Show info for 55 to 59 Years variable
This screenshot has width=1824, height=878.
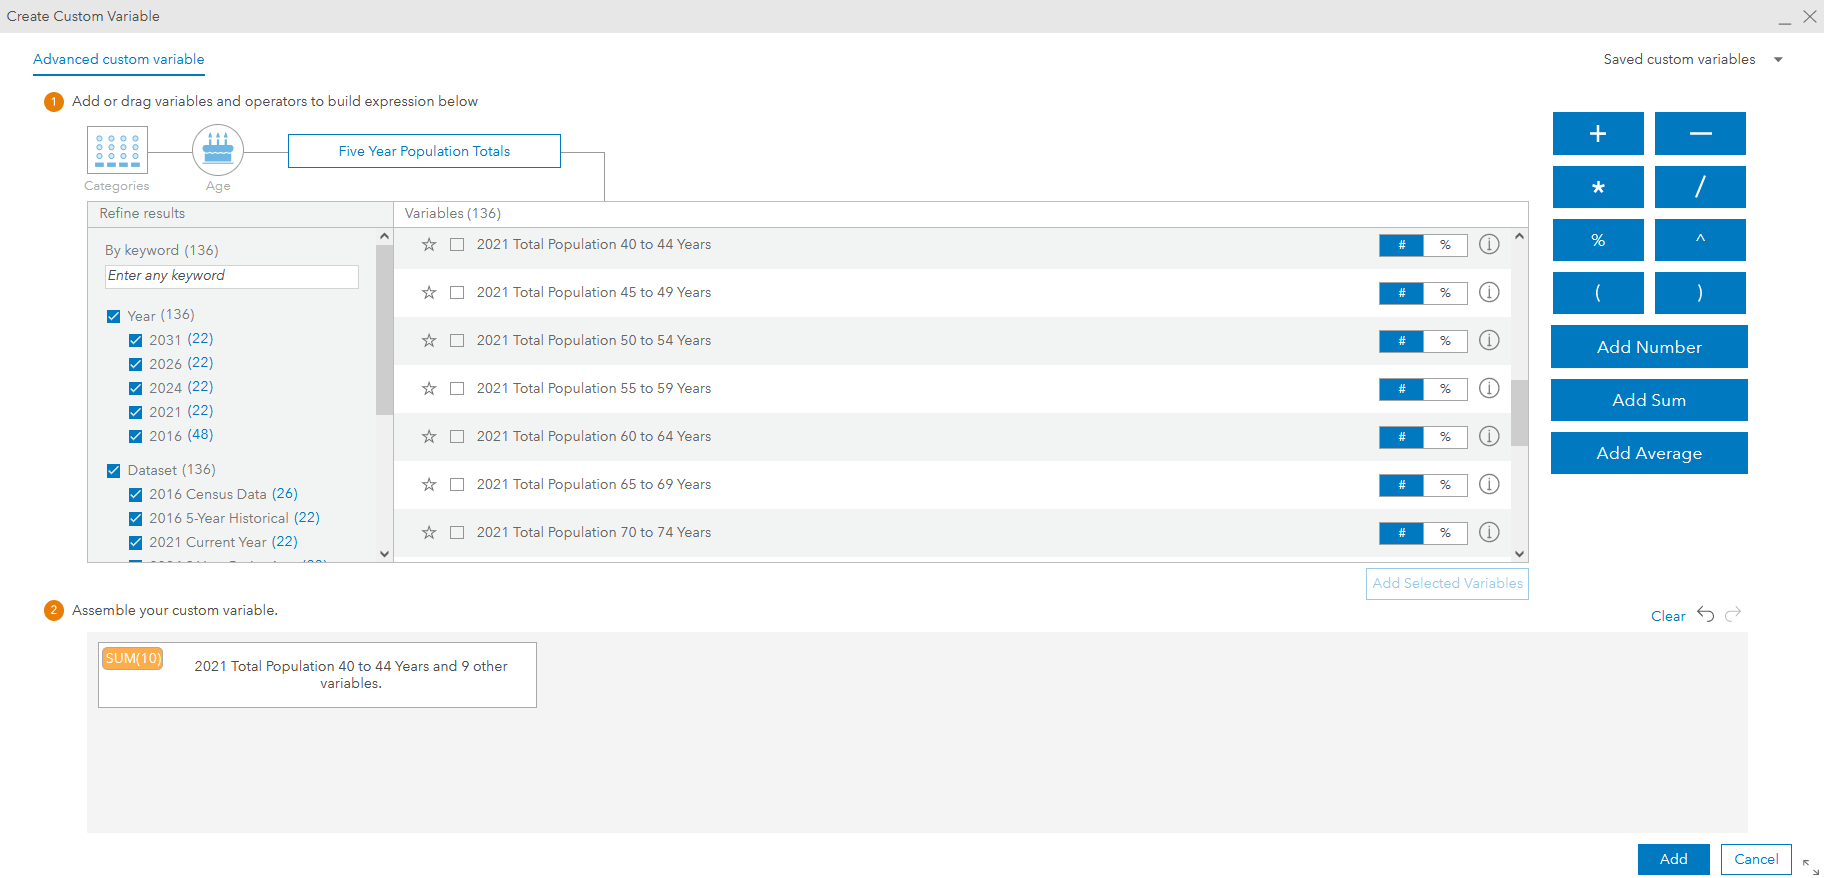point(1489,388)
